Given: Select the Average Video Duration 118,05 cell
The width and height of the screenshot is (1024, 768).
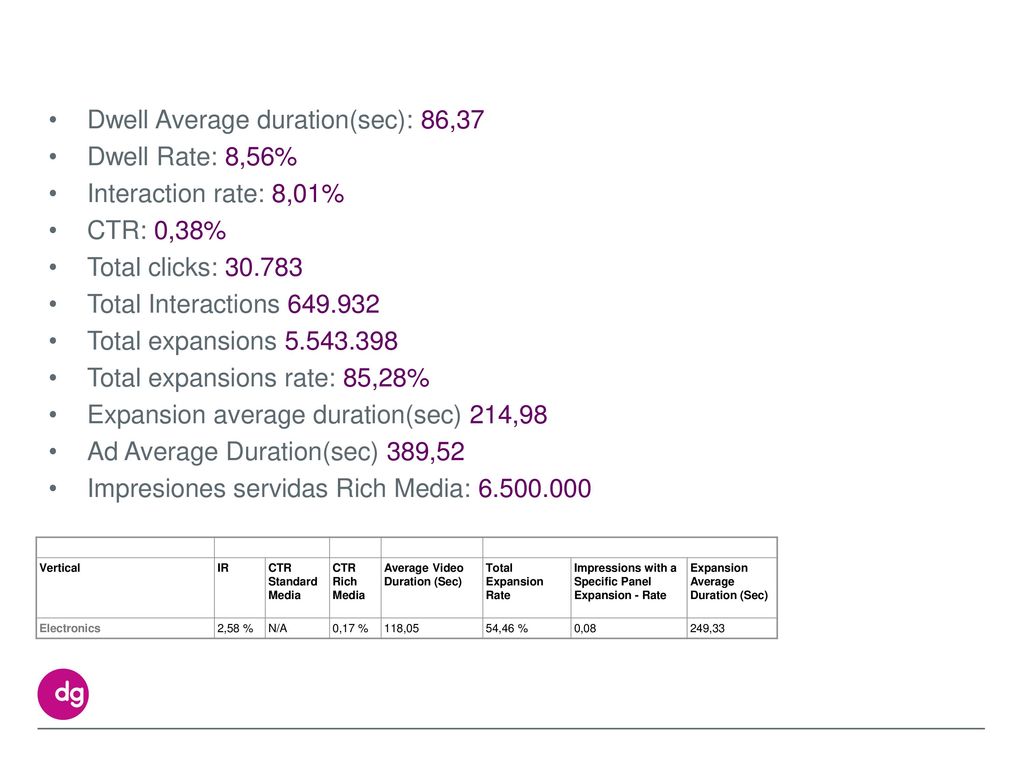Looking at the screenshot, I should tap(432, 628).
